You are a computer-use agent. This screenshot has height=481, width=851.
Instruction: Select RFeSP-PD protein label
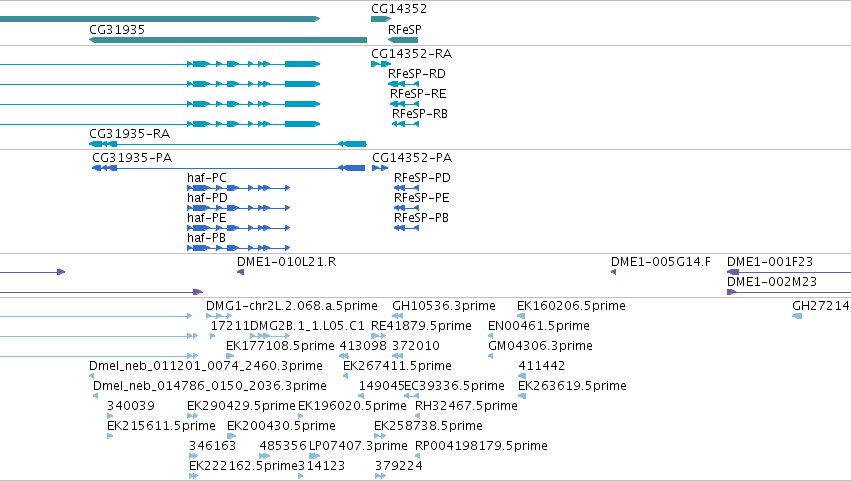[x=422, y=178]
